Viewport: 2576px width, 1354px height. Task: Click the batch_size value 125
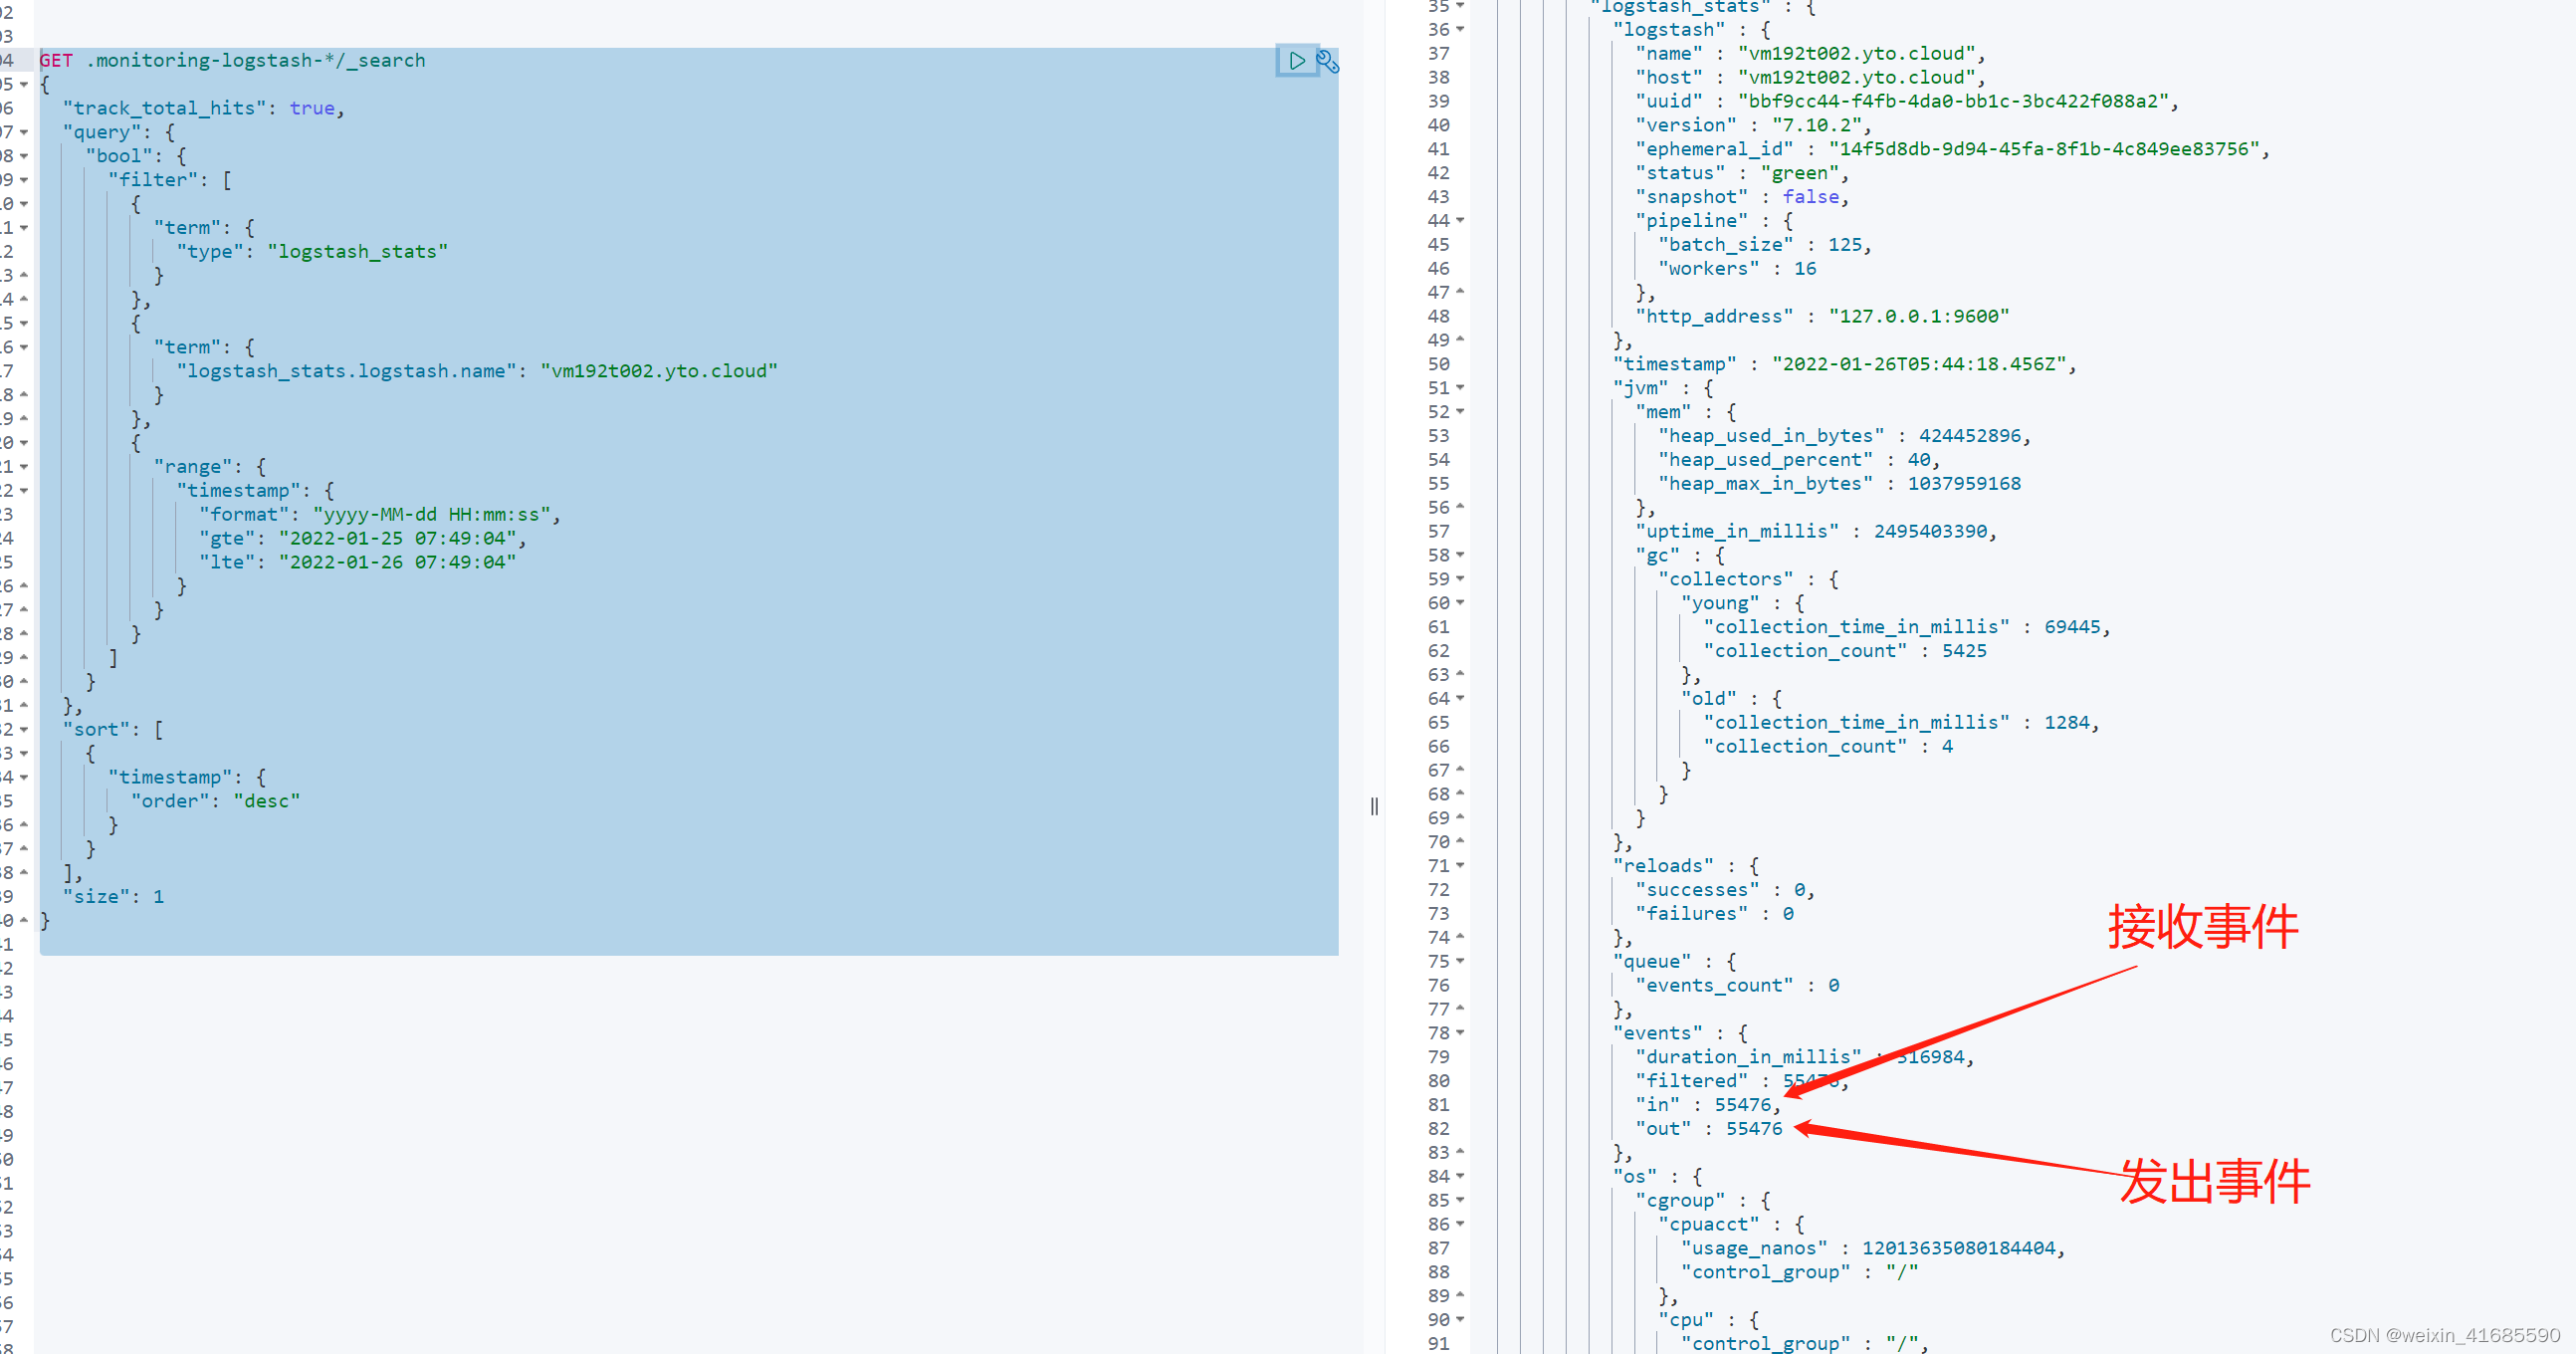click(x=1844, y=245)
